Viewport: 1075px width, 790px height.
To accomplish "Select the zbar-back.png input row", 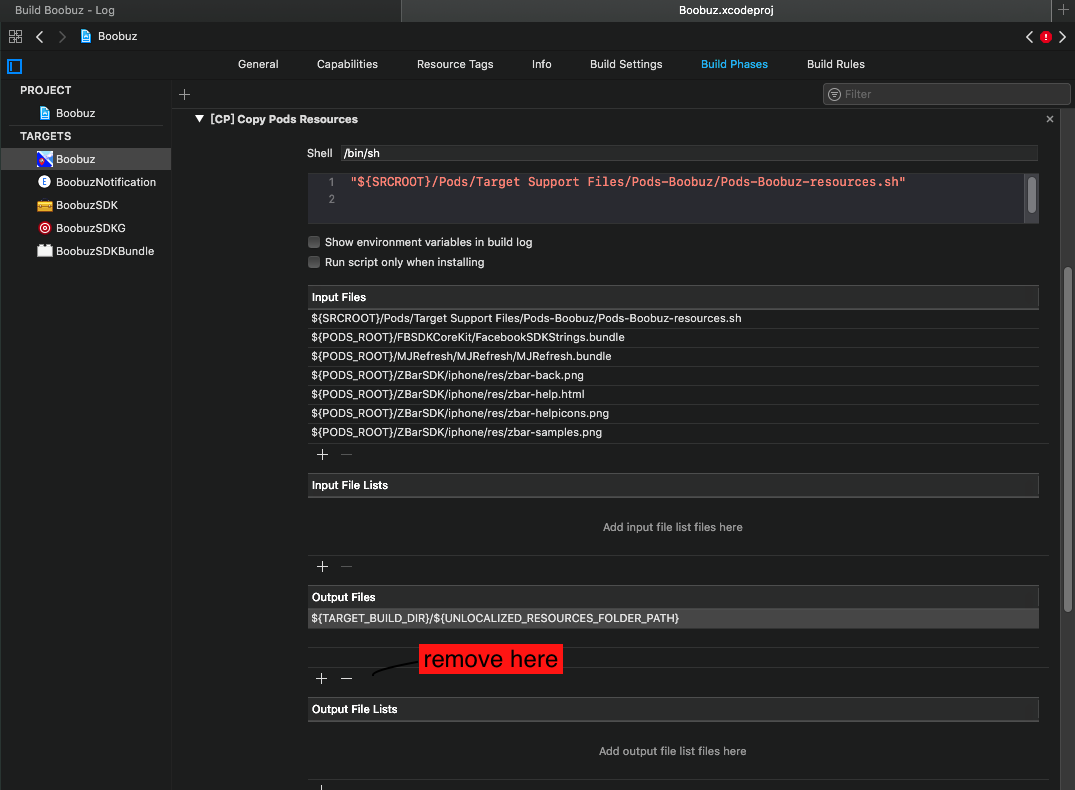I will tap(673, 375).
